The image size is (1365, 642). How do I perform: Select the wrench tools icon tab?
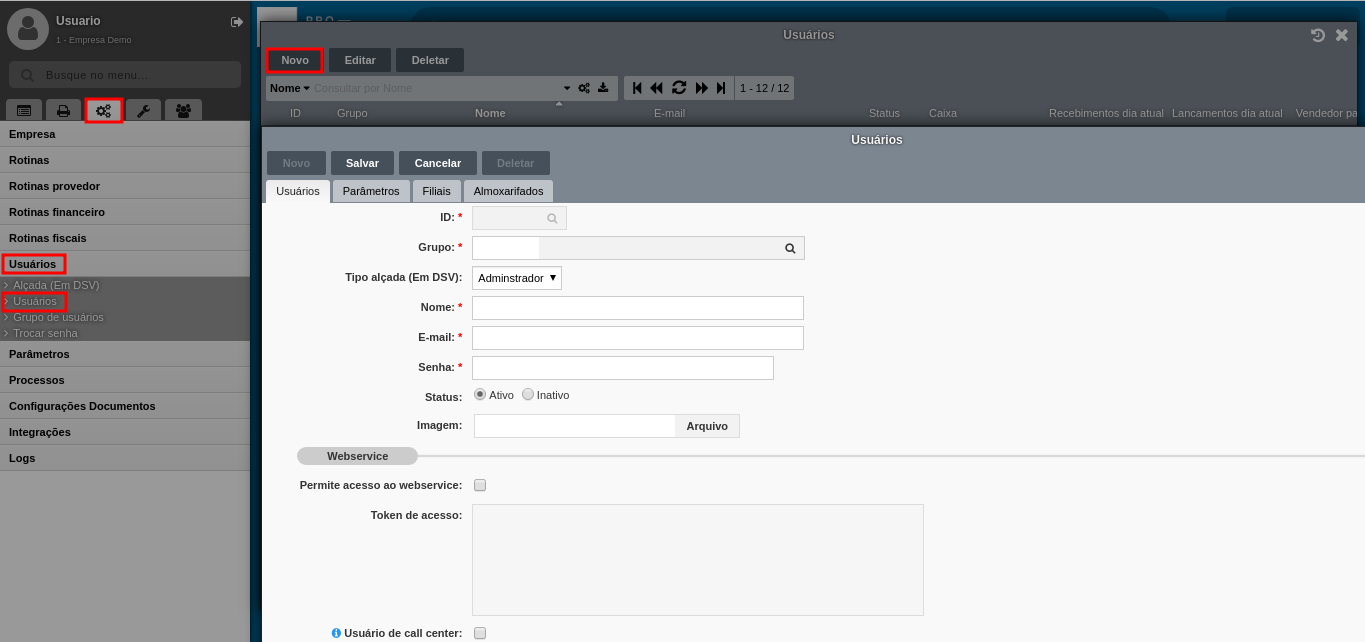tap(143, 110)
